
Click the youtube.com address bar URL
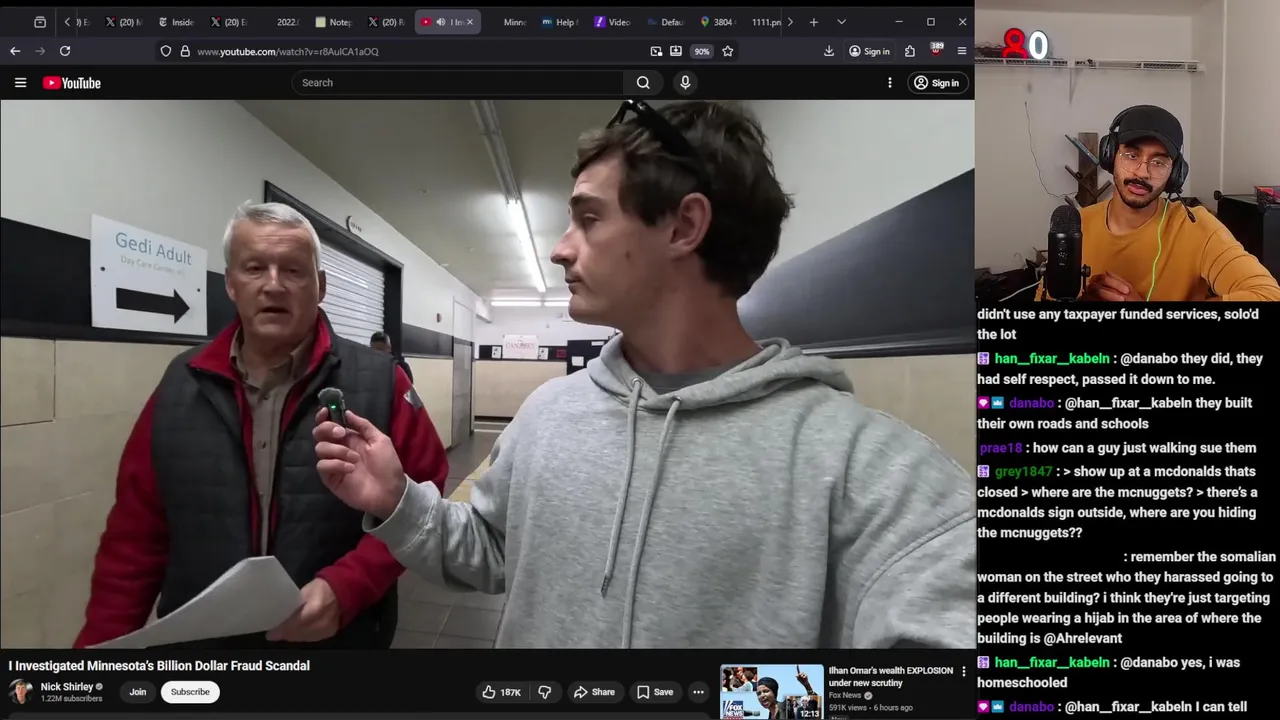(x=288, y=51)
